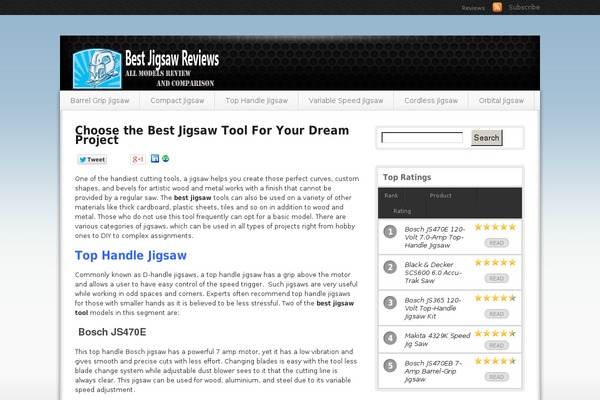Open the Barrel Grip Jigsaw menu item
The height and width of the screenshot is (400, 600).
(99, 101)
